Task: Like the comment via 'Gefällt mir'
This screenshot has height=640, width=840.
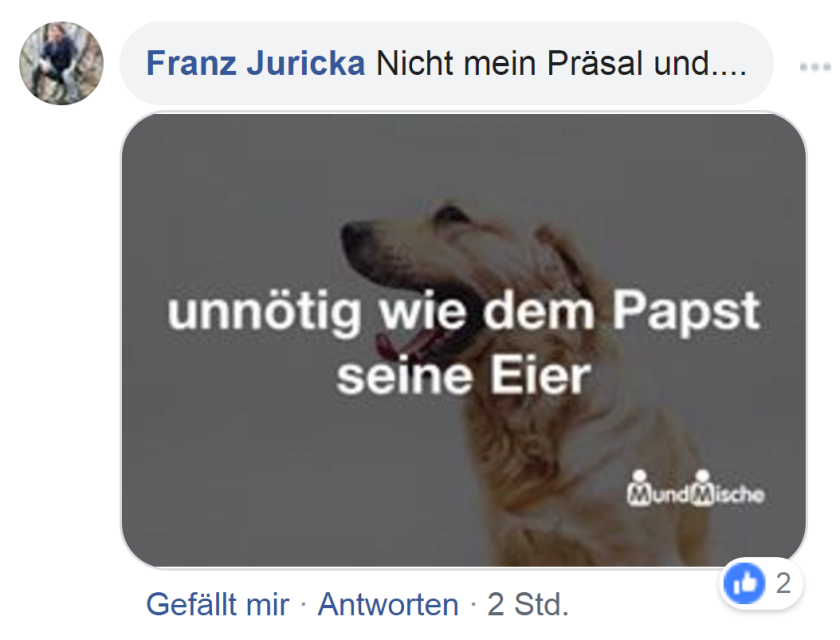Action: pyautogui.click(x=218, y=605)
